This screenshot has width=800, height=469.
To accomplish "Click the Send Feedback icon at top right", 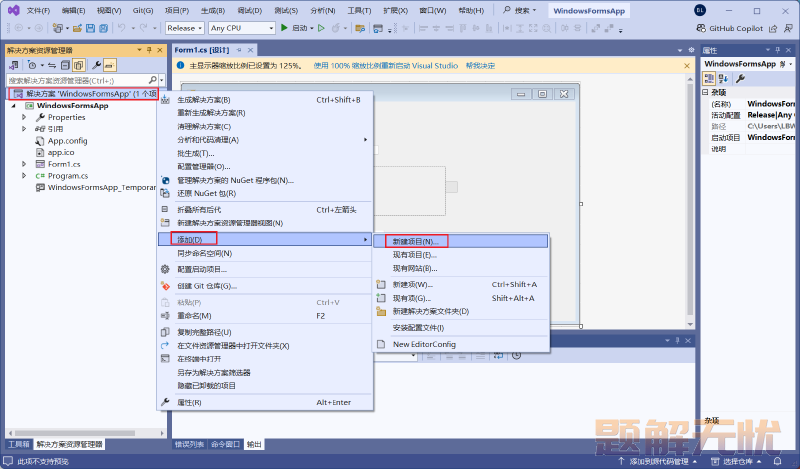I will 788,29.
